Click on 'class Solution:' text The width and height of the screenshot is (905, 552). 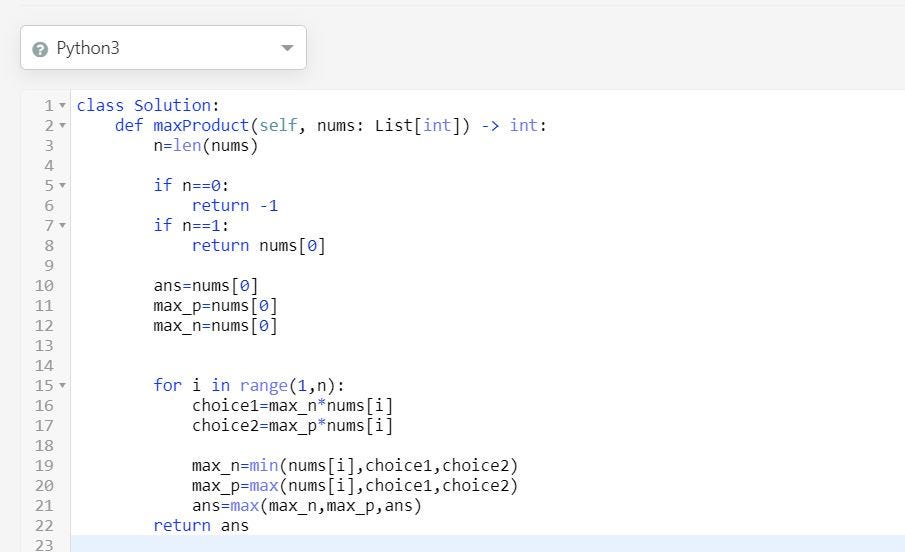(148, 106)
